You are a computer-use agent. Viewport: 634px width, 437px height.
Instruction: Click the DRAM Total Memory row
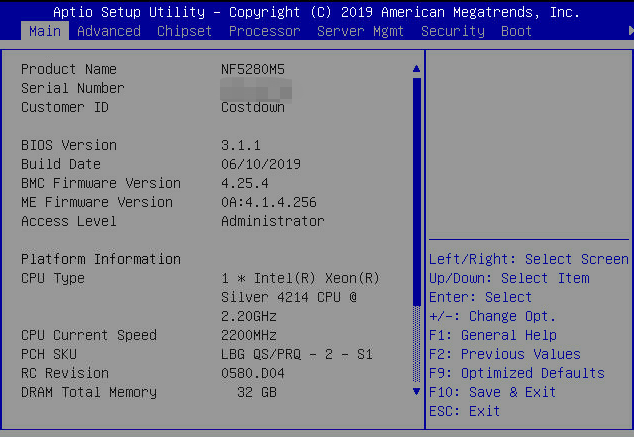tap(89, 392)
